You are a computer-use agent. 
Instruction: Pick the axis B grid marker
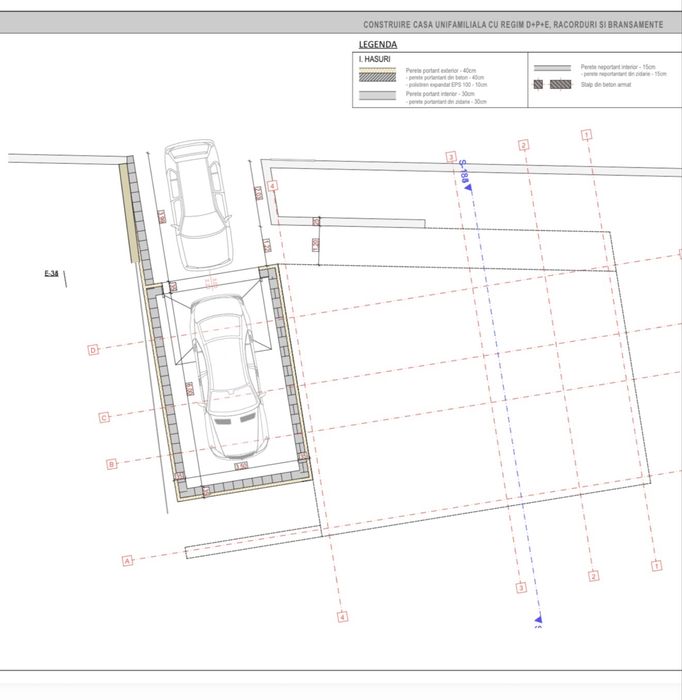(x=112, y=464)
